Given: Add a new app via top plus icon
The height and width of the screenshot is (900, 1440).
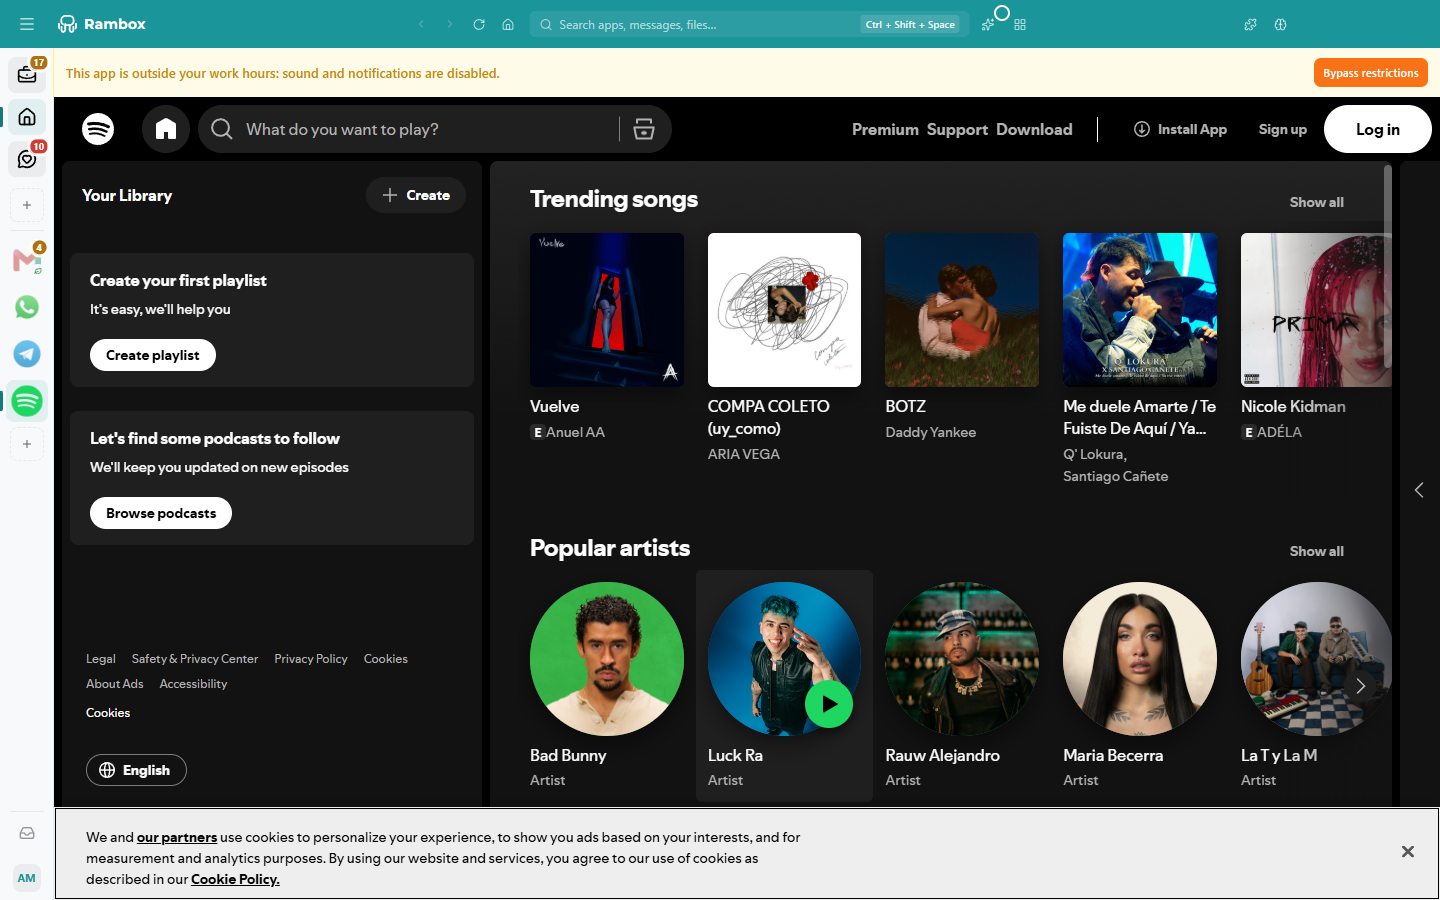Looking at the screenshot, I should pos(27,205).
